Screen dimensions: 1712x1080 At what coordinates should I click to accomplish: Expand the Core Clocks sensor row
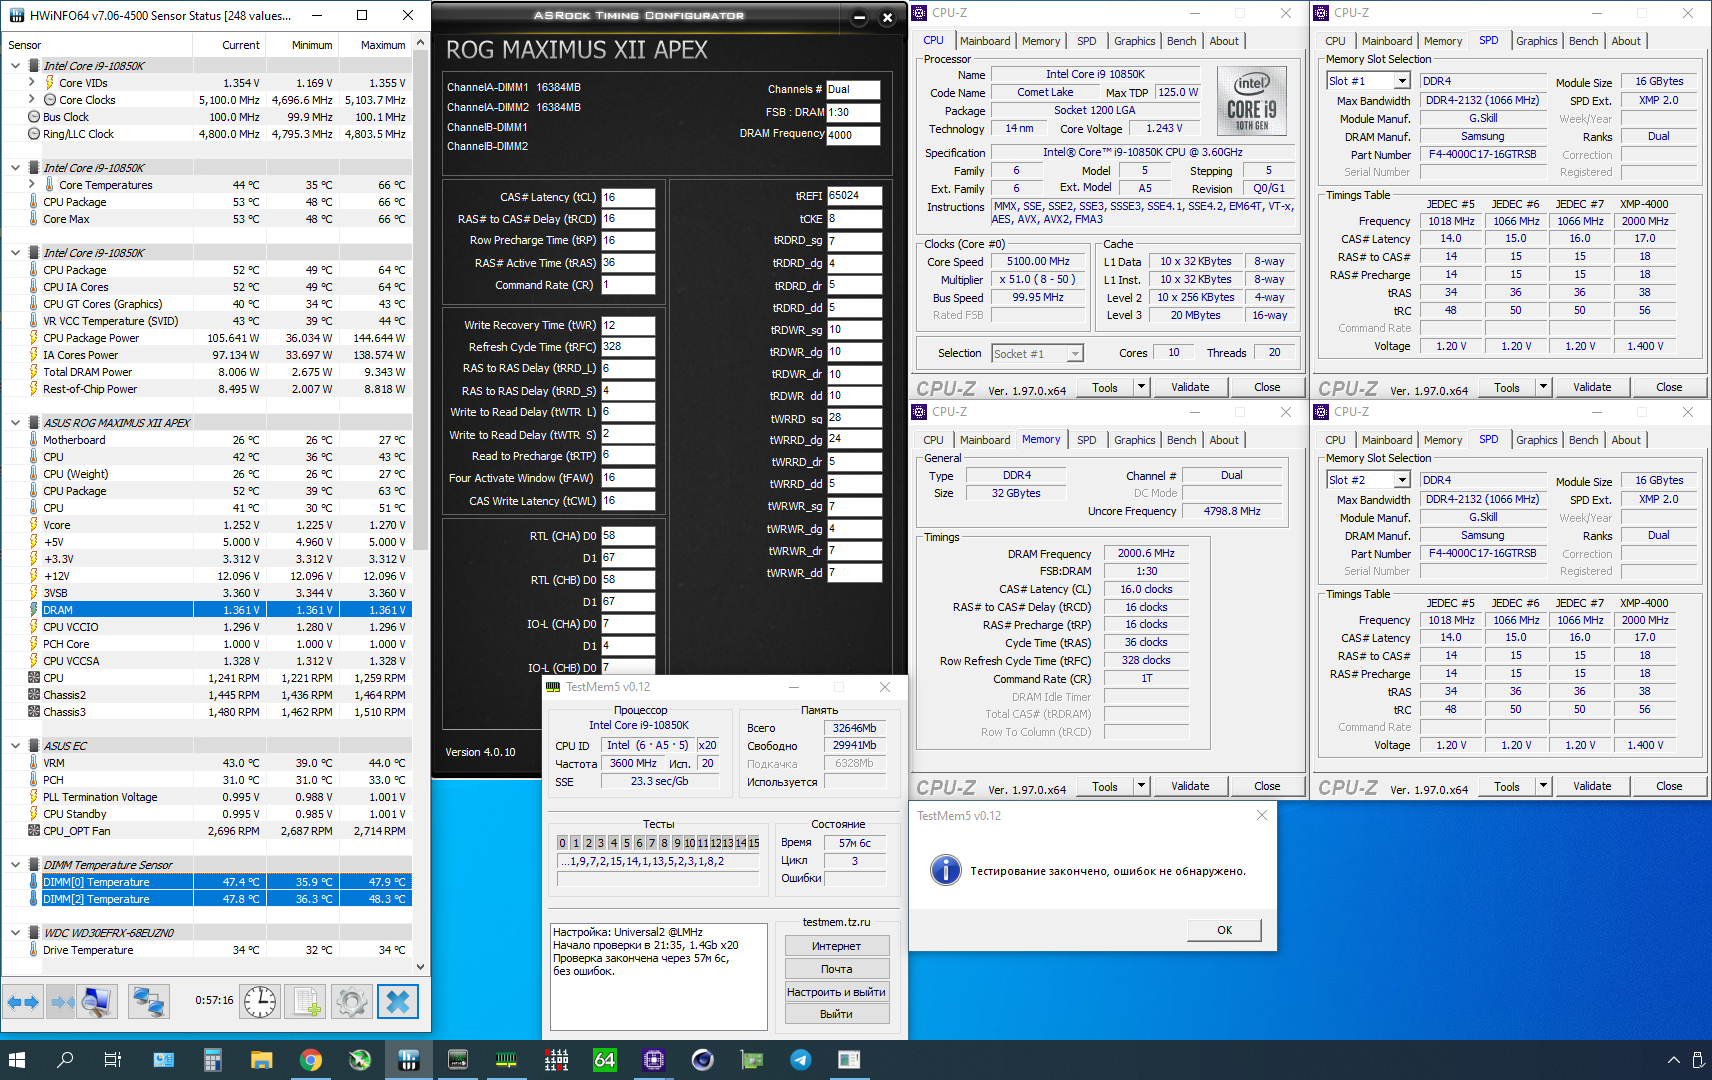coord(32,100)
